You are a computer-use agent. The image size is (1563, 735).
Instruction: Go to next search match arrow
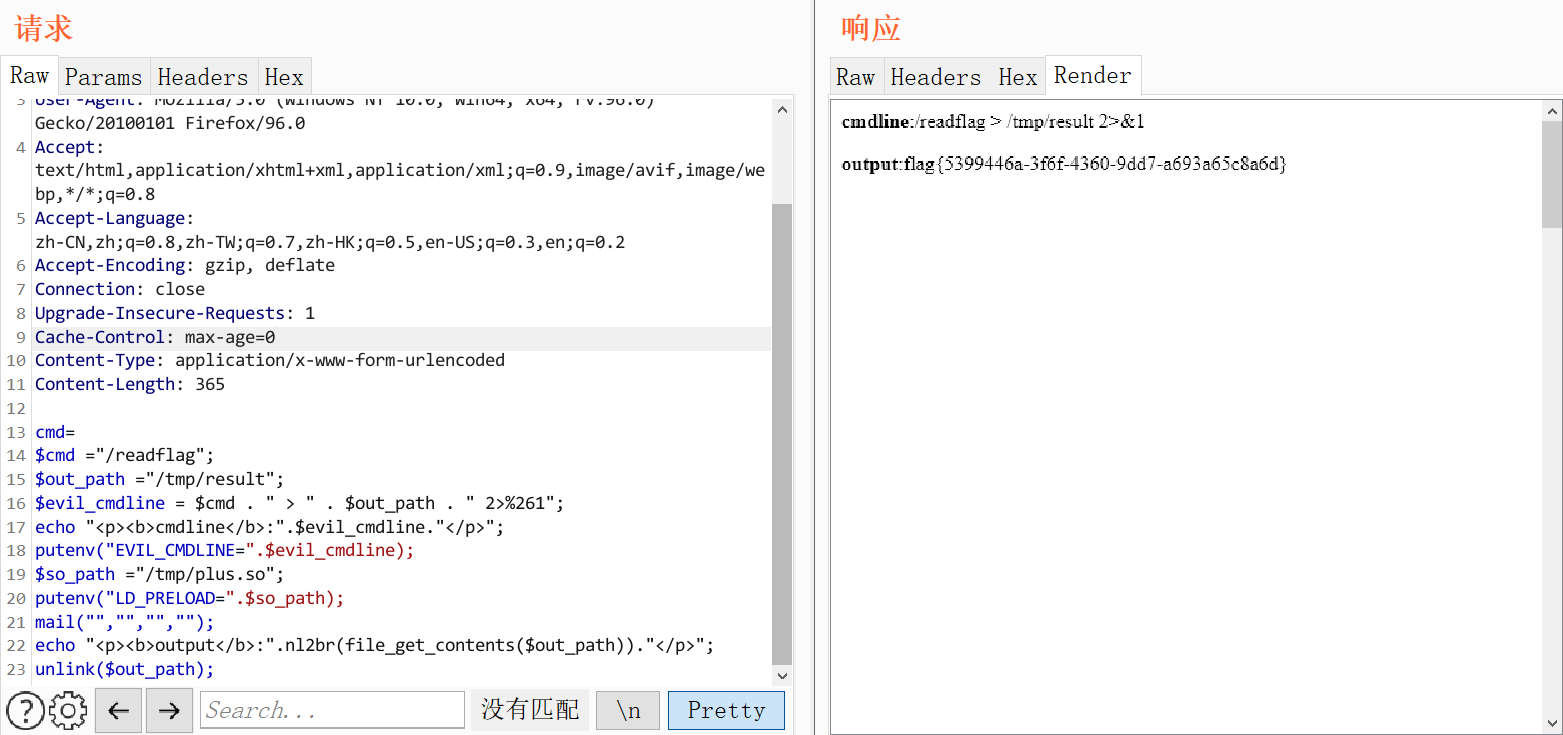[x=169, y=711]
